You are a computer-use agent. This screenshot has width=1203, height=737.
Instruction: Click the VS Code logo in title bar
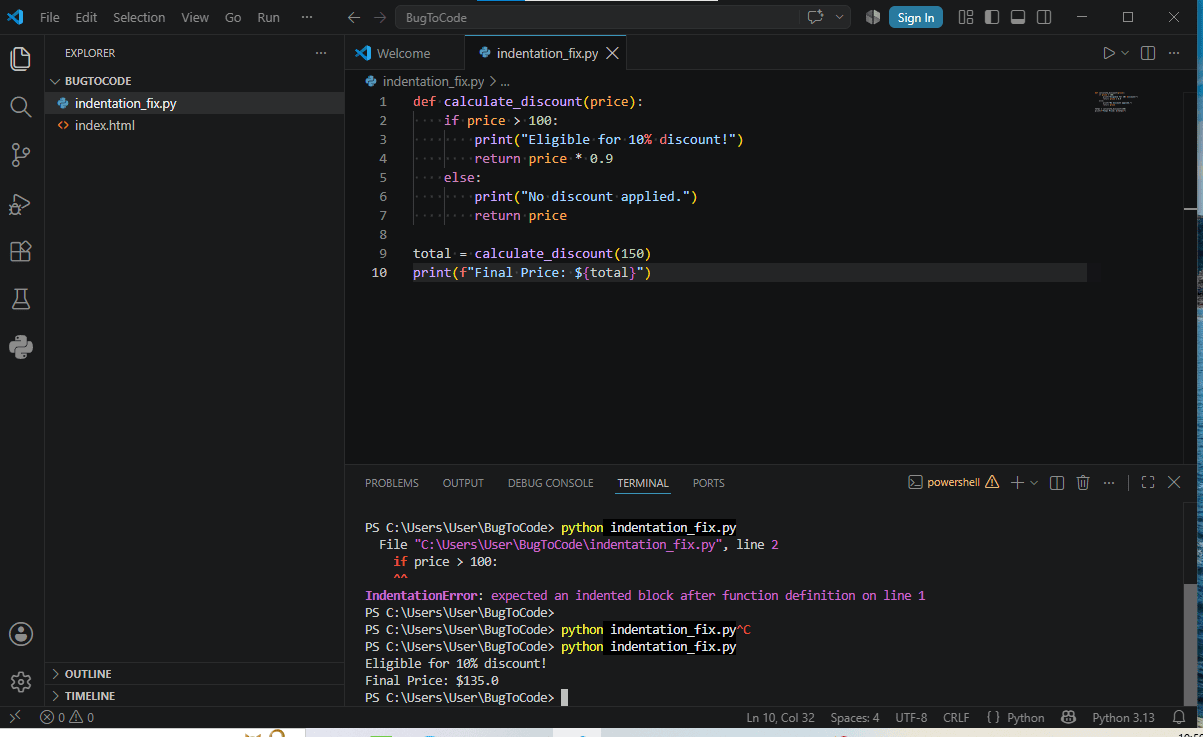click(15, 17)
